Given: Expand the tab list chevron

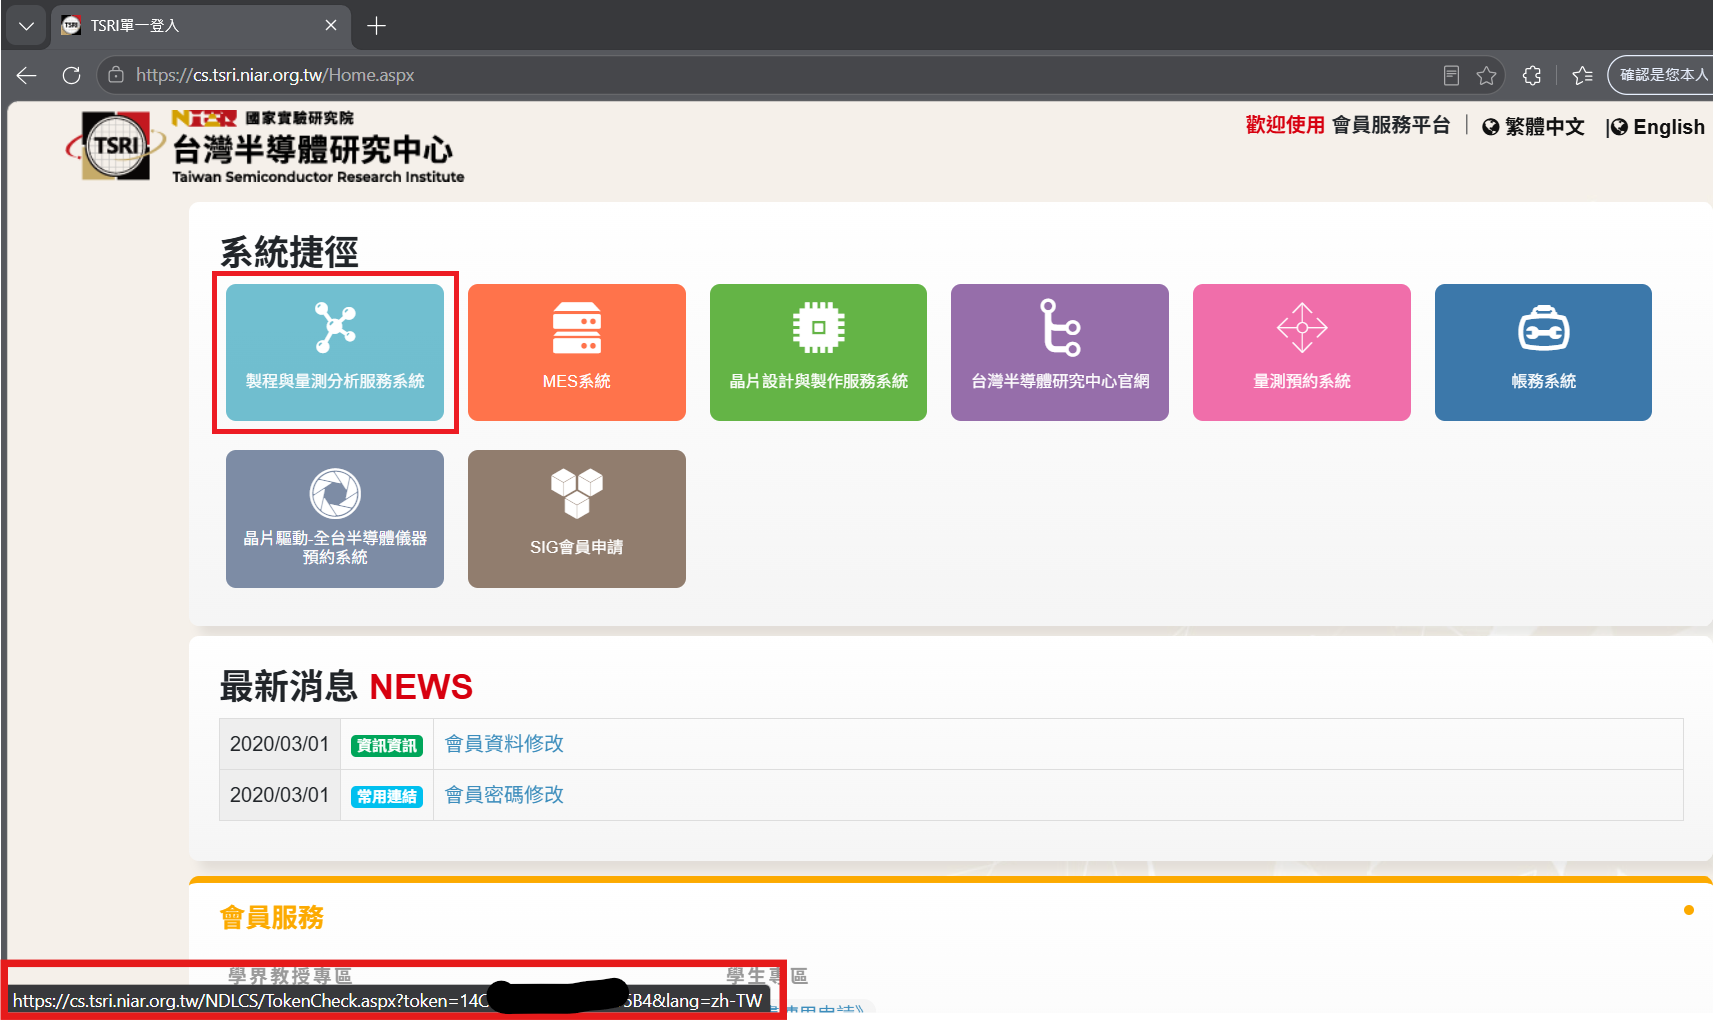Looking at the screenshot, I should (x=26, y=26).
